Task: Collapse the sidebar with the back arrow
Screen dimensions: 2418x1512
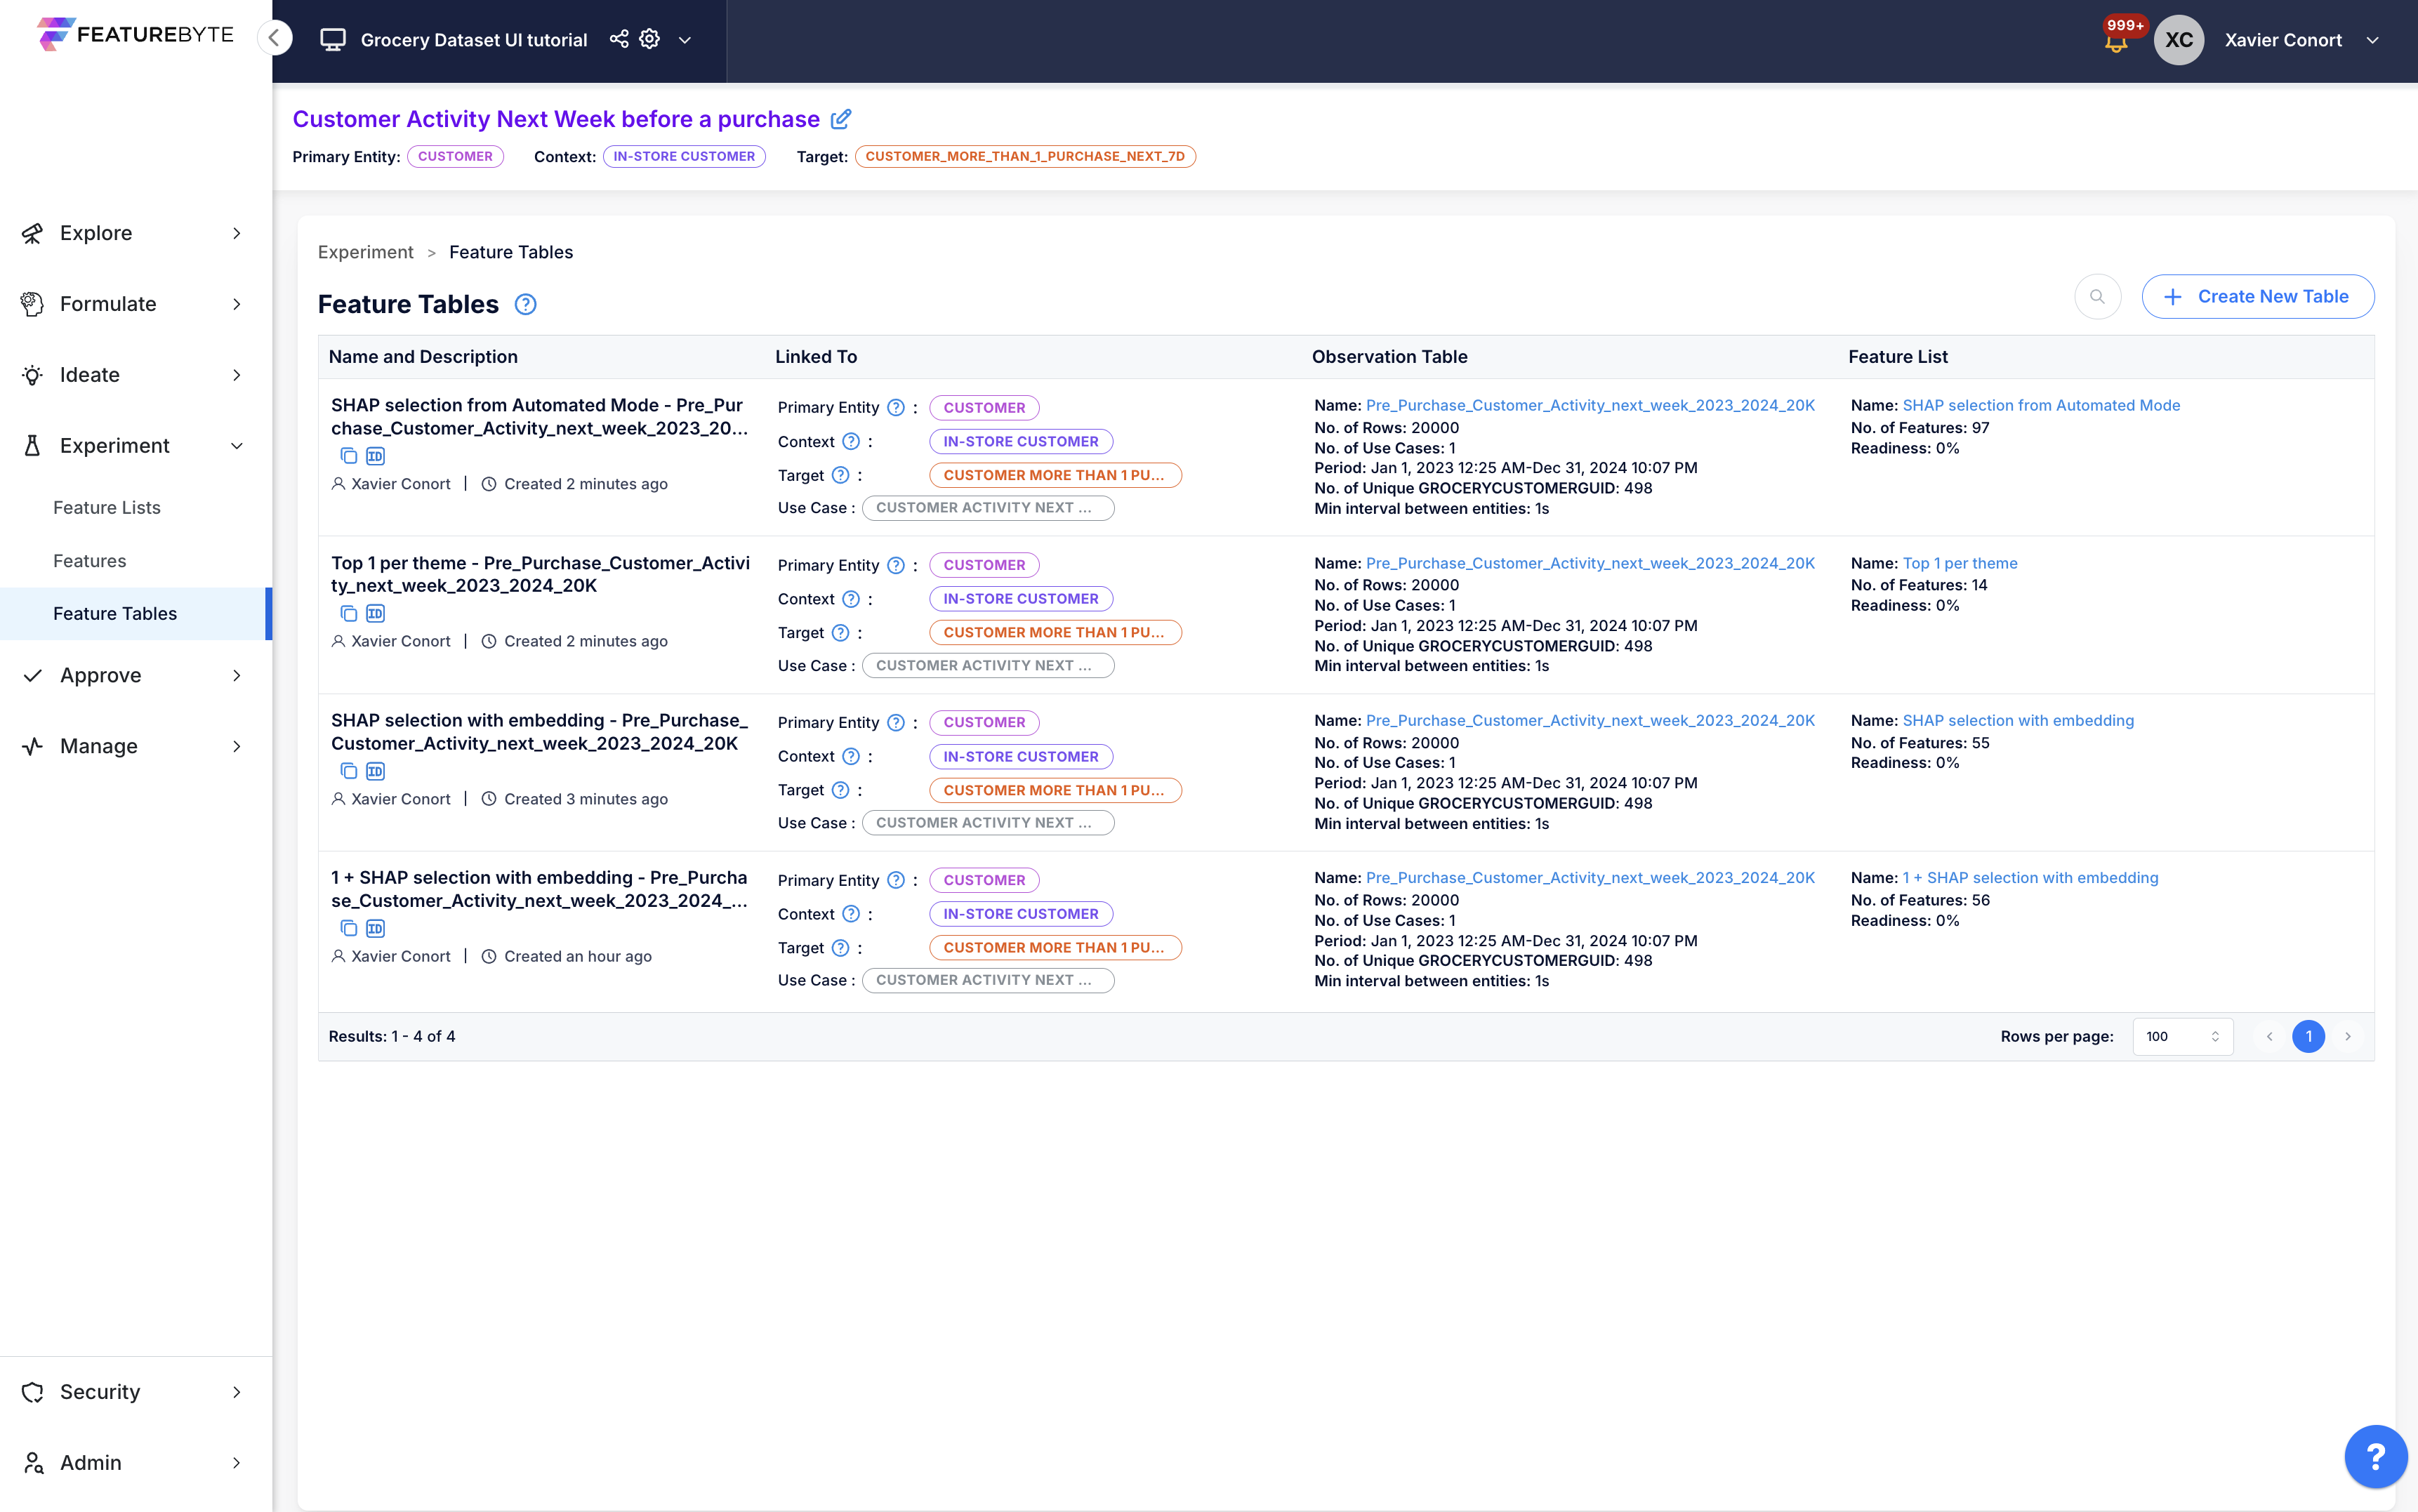Action: coord(274,38)
